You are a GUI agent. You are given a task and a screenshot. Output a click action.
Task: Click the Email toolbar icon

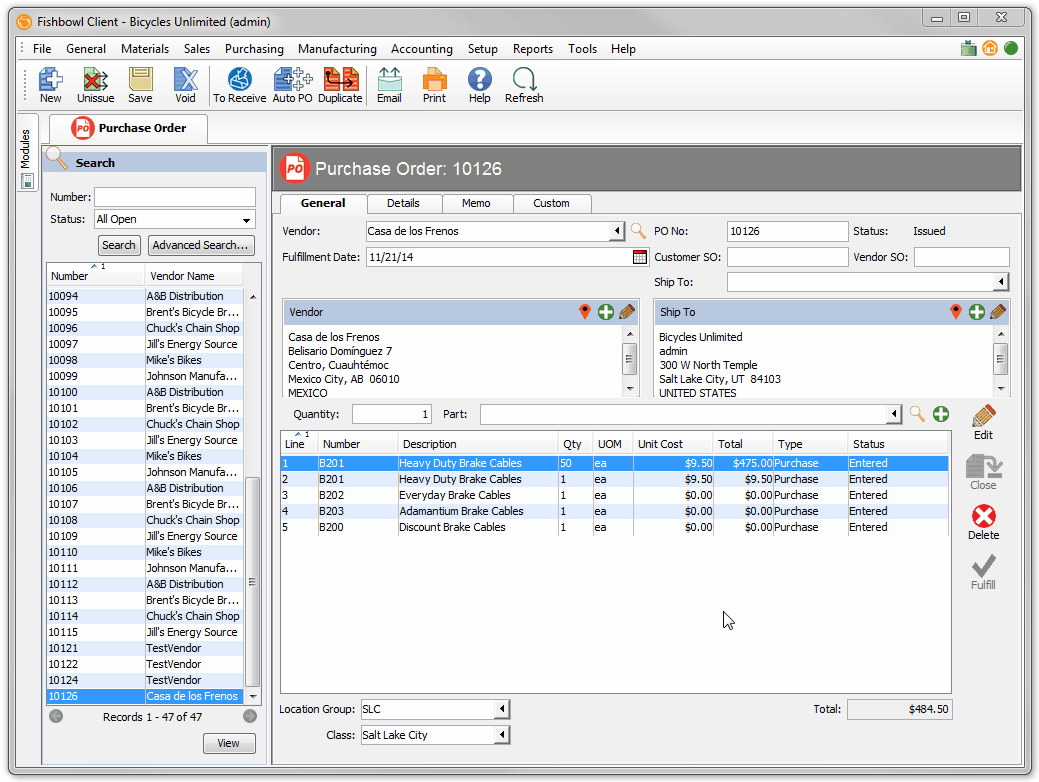tap(390, 85)
